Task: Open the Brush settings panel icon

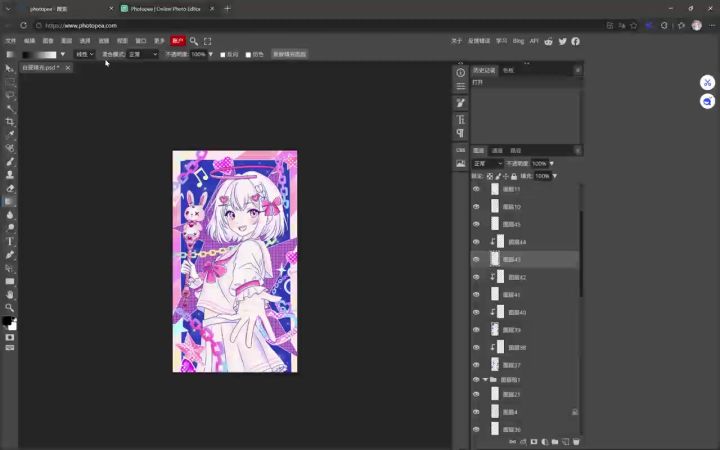Action: pos(461,103)
